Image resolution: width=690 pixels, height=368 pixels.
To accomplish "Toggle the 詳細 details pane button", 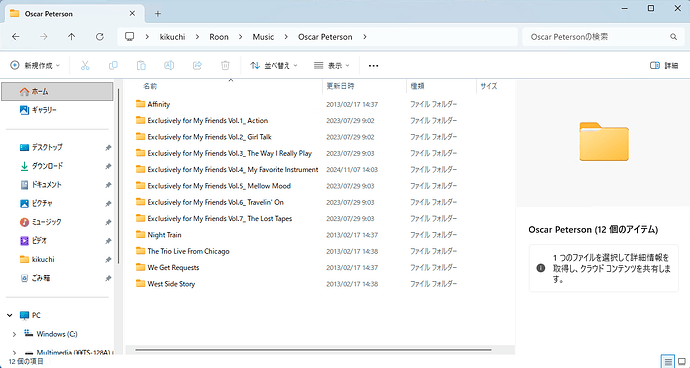I will 664,66.
